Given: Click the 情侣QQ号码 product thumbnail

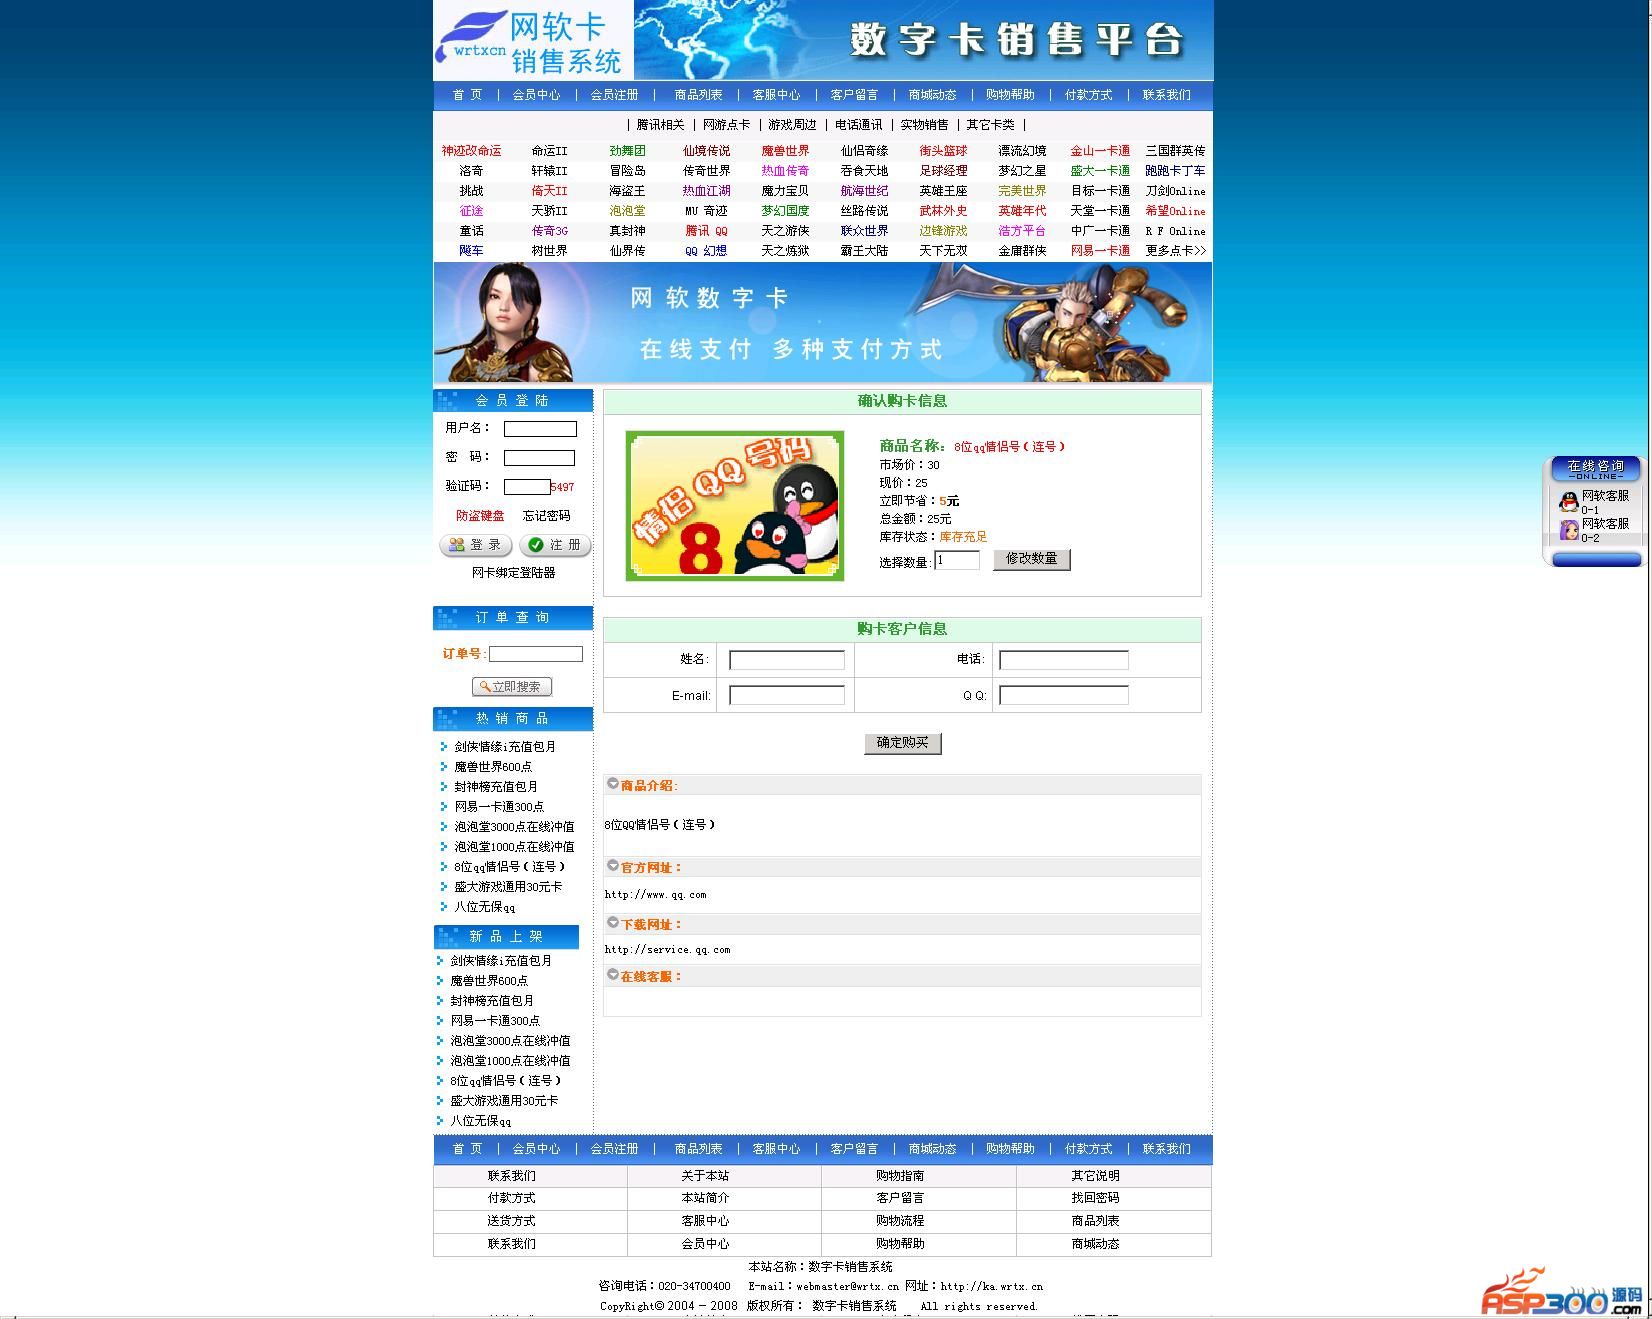Looking at the screenshot, I should (735, 506).
